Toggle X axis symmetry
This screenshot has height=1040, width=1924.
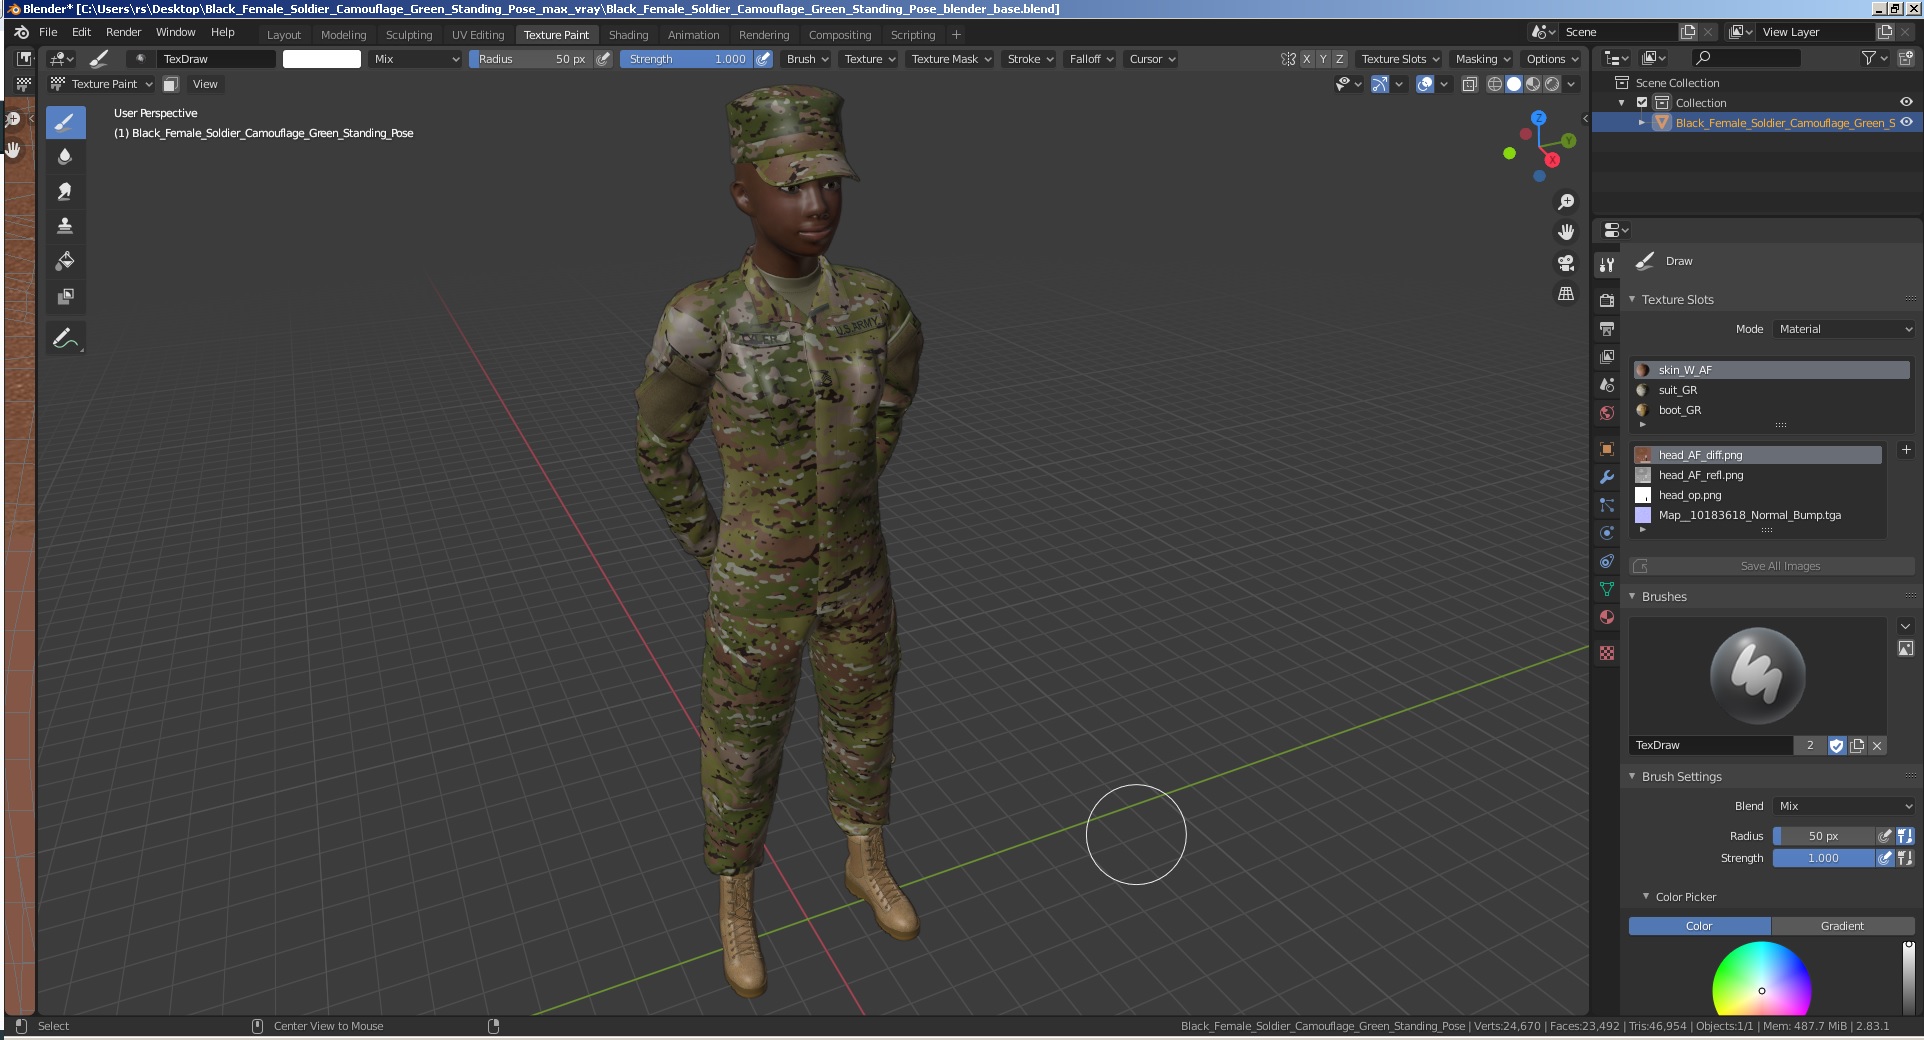click(x=1306, y=59)
